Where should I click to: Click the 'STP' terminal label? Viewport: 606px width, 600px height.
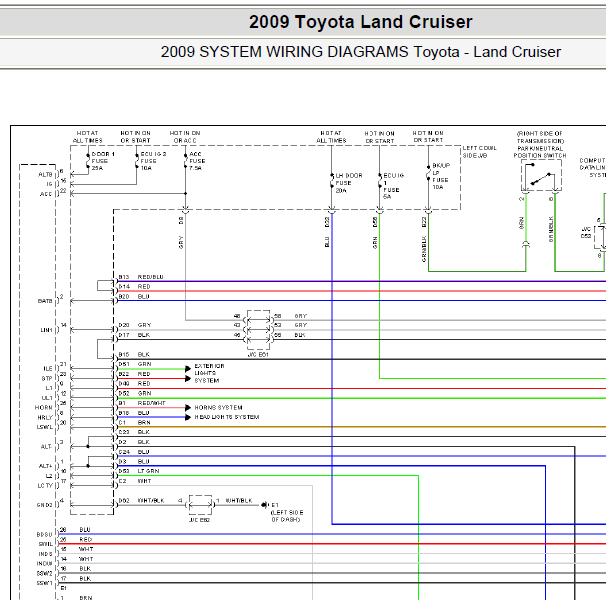[x=47, y=378]
